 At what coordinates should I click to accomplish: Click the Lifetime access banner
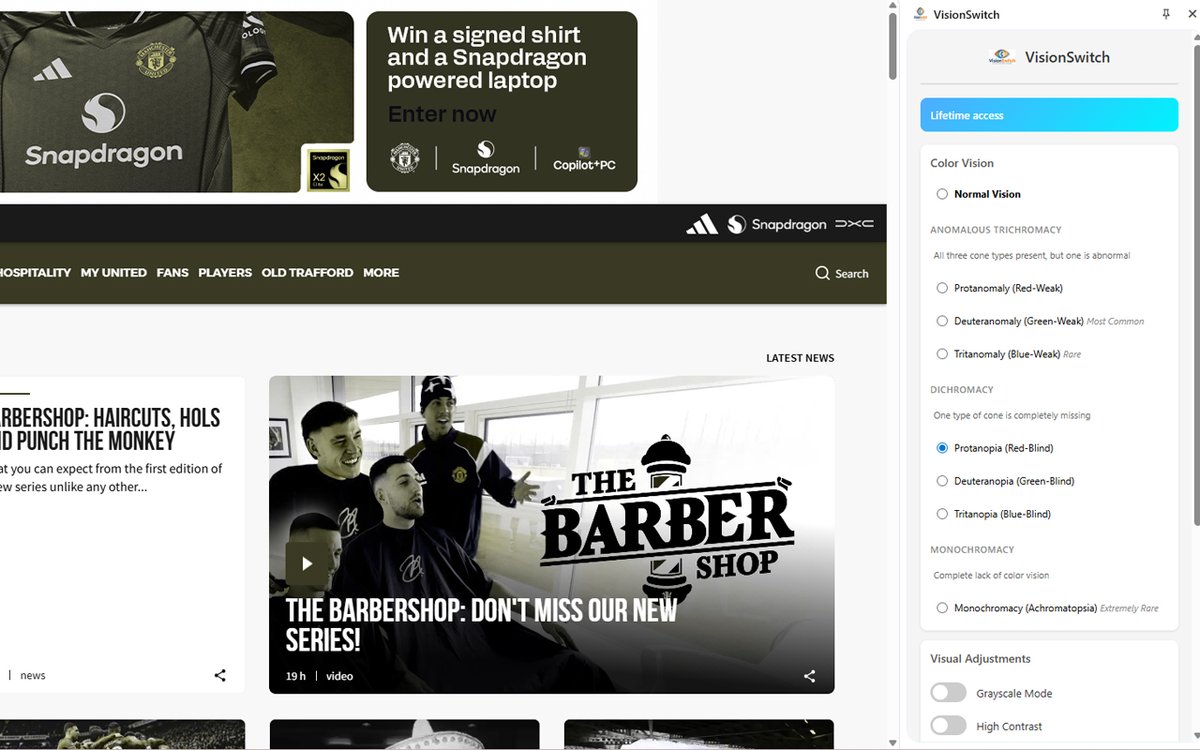tap(1049, 115)
